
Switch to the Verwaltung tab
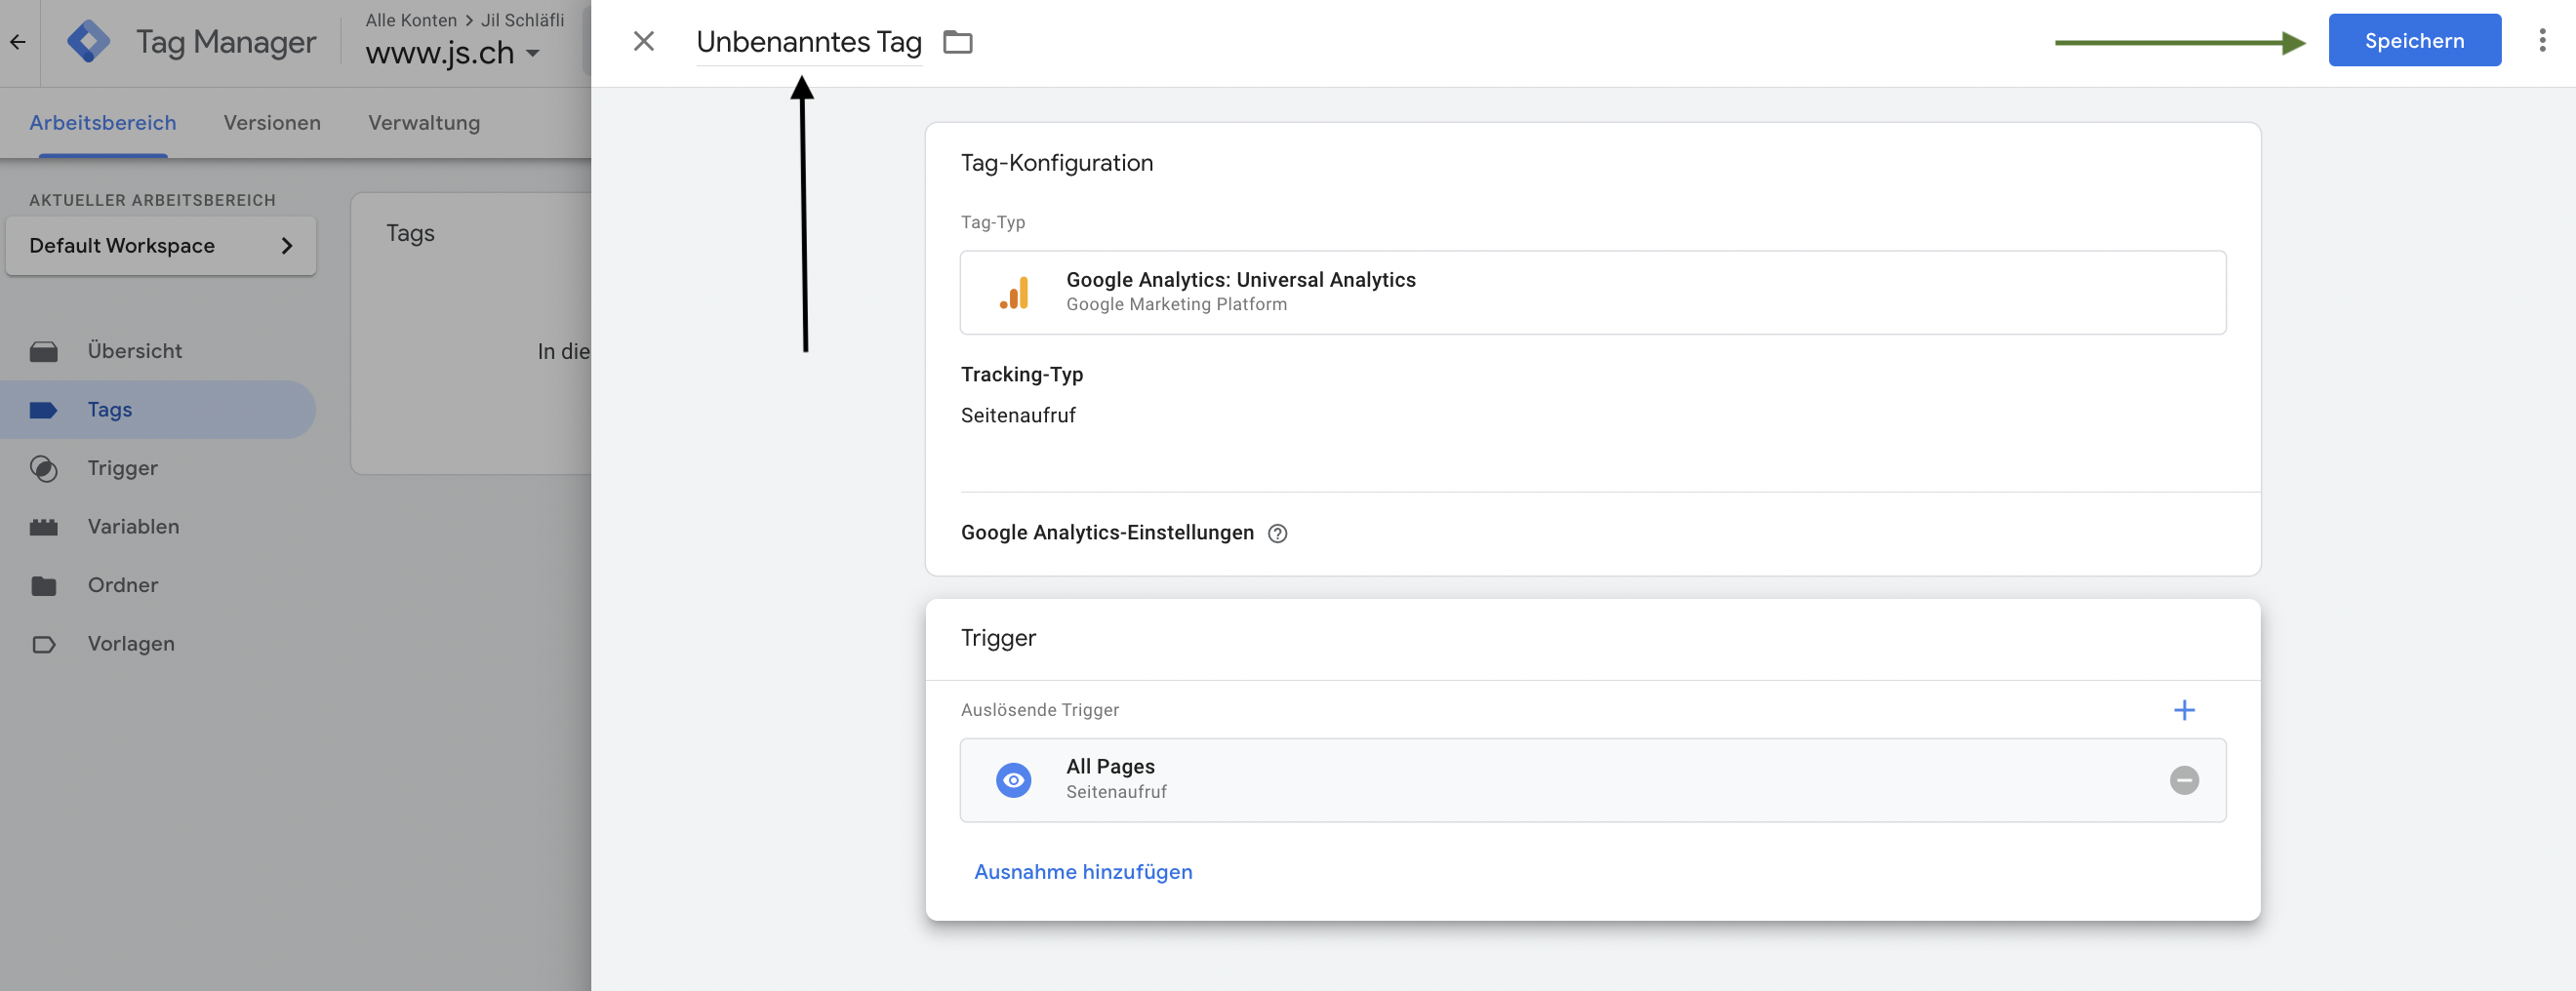(424, 123)
